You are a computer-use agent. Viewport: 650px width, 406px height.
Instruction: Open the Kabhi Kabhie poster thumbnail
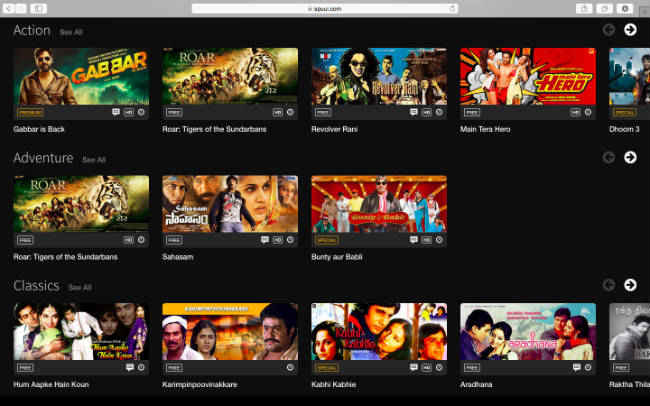(379, 331)
